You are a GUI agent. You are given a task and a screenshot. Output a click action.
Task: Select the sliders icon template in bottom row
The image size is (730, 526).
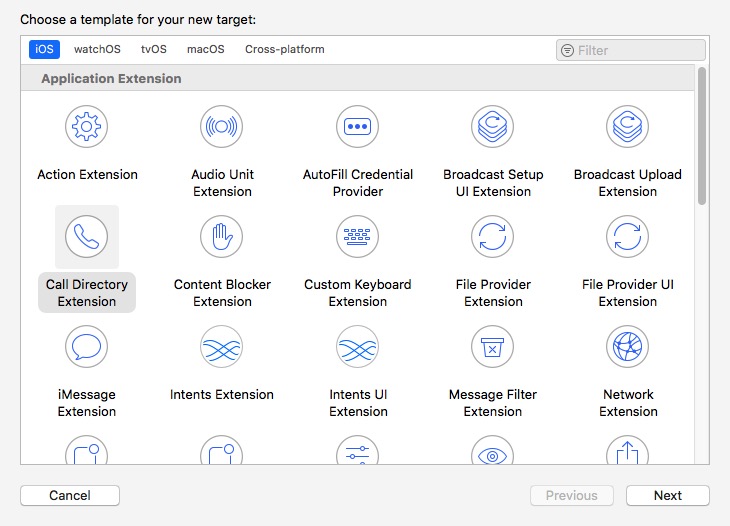click(358, 451)
